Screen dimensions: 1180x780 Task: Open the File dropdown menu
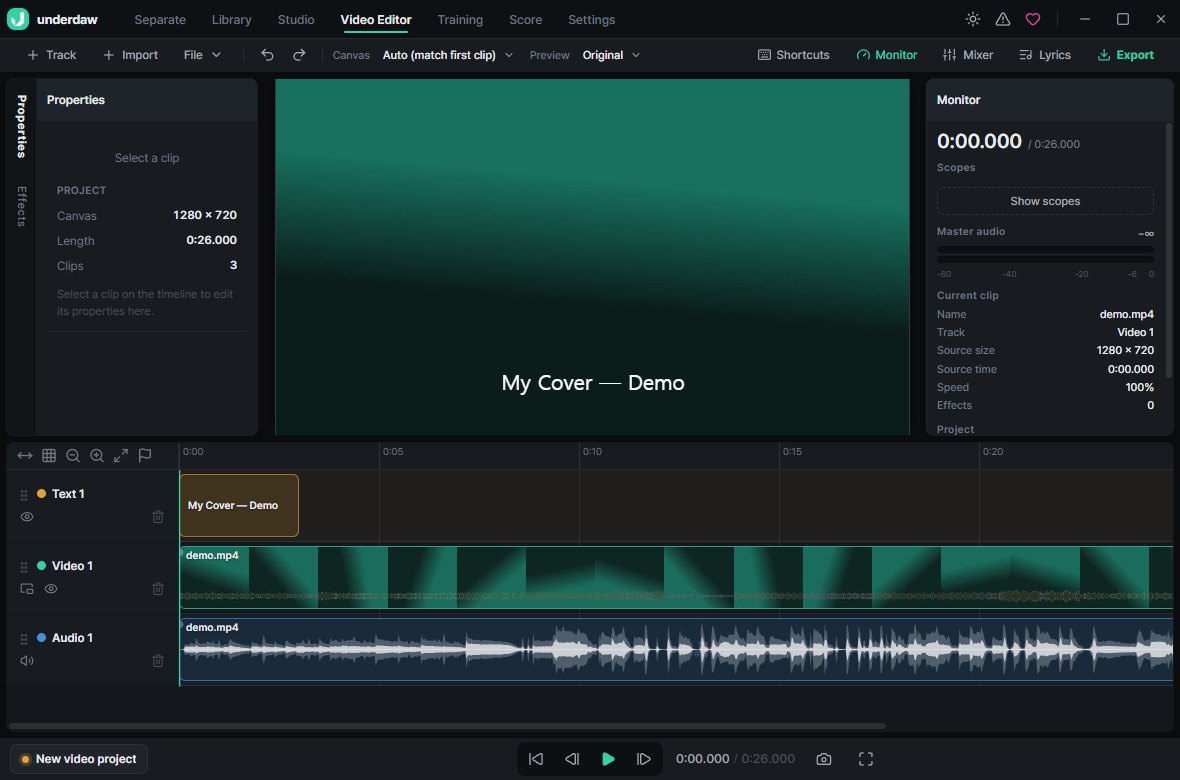[x=202, y=55]
